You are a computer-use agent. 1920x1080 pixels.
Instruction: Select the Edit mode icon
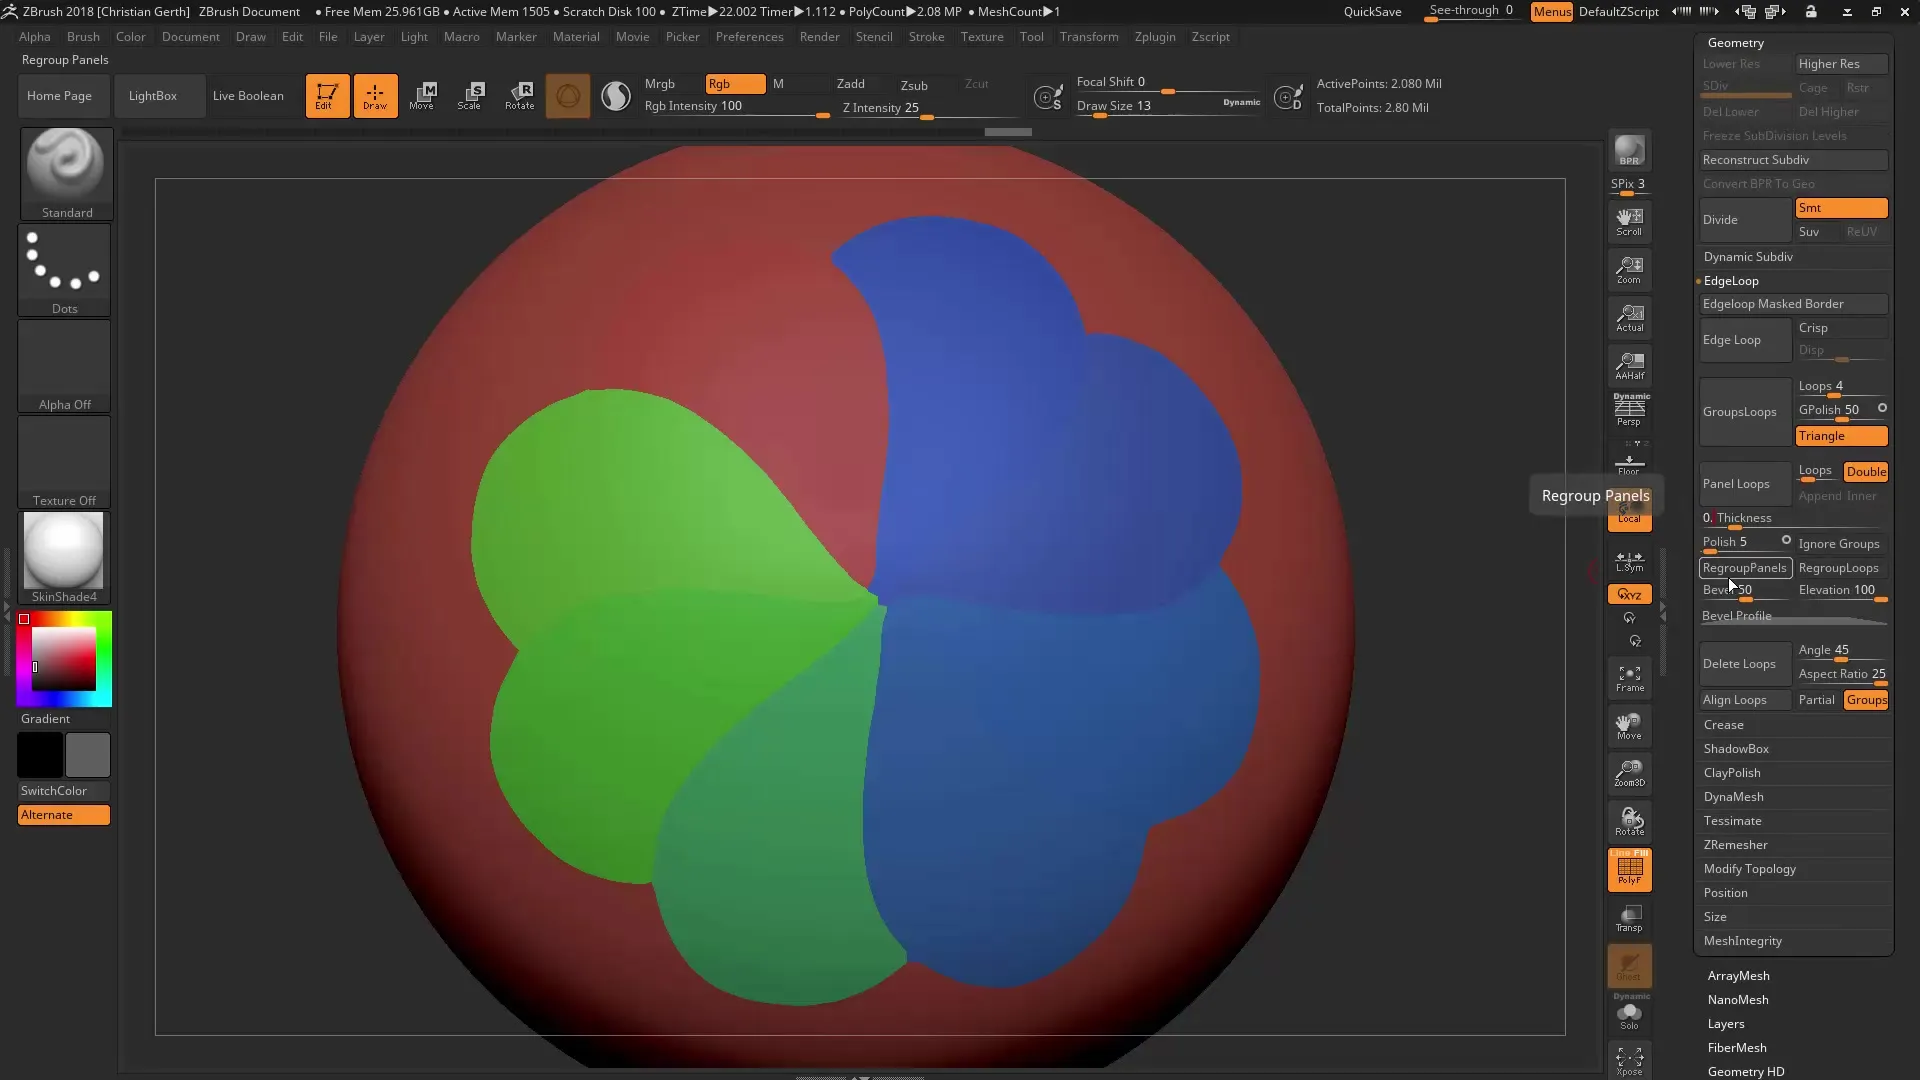coord(327,96)
